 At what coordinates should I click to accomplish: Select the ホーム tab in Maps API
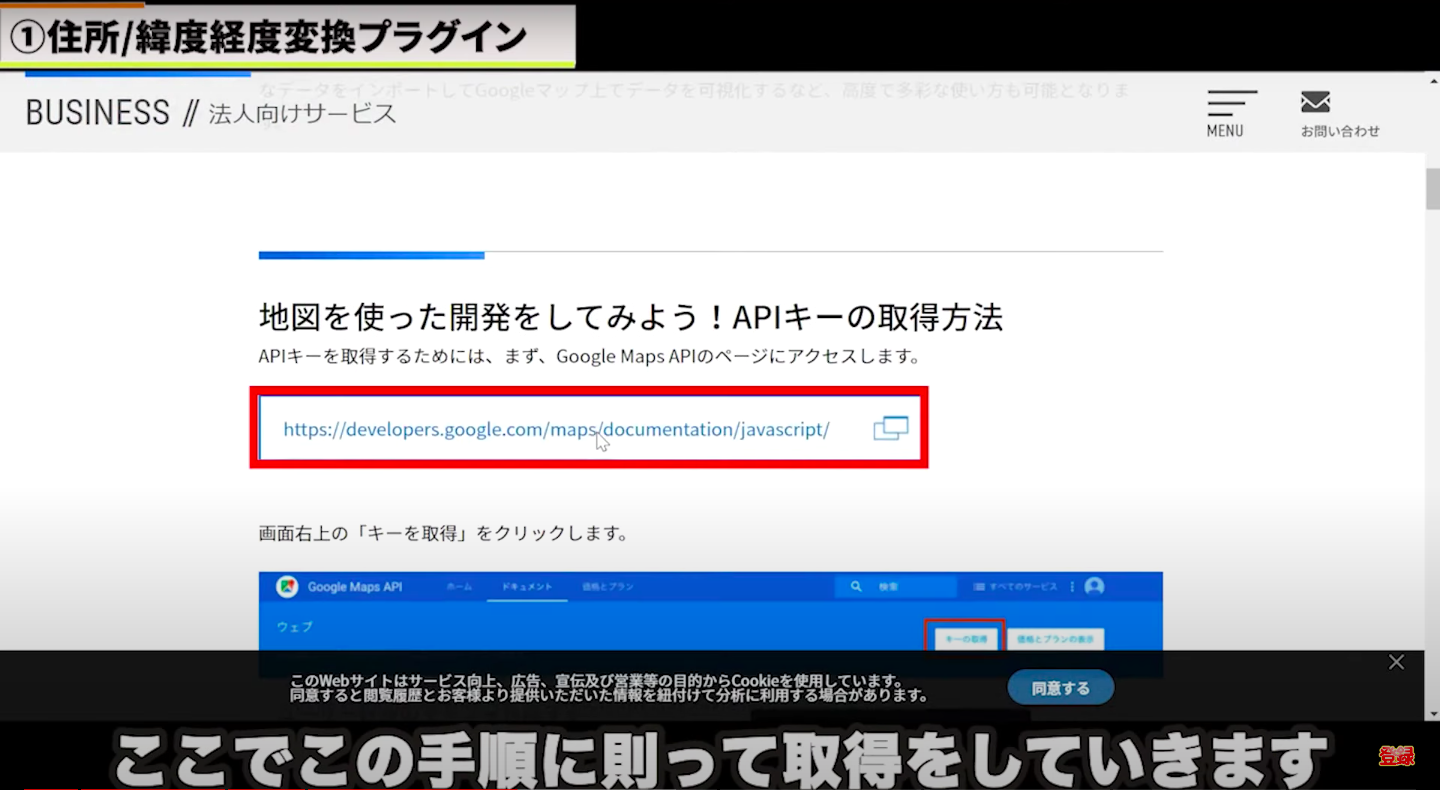[x=459, y=587]
